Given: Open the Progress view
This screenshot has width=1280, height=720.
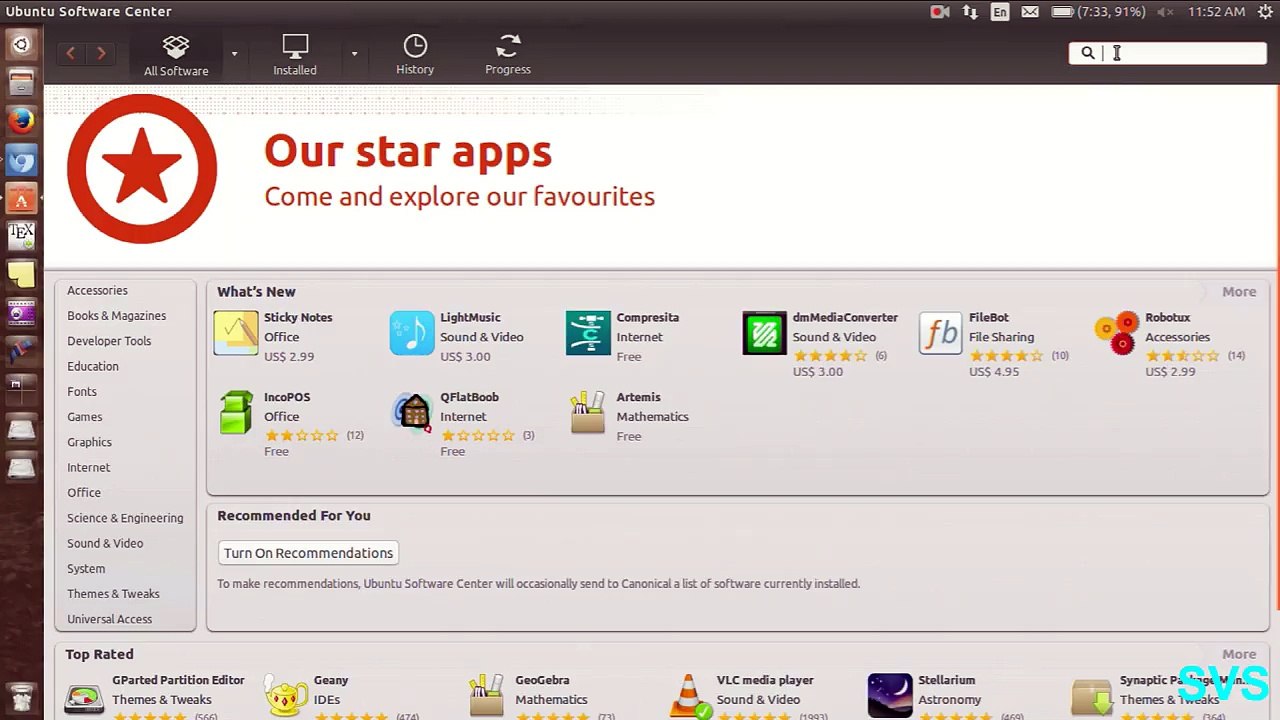Looking at the screenshot, I should 508,55.
